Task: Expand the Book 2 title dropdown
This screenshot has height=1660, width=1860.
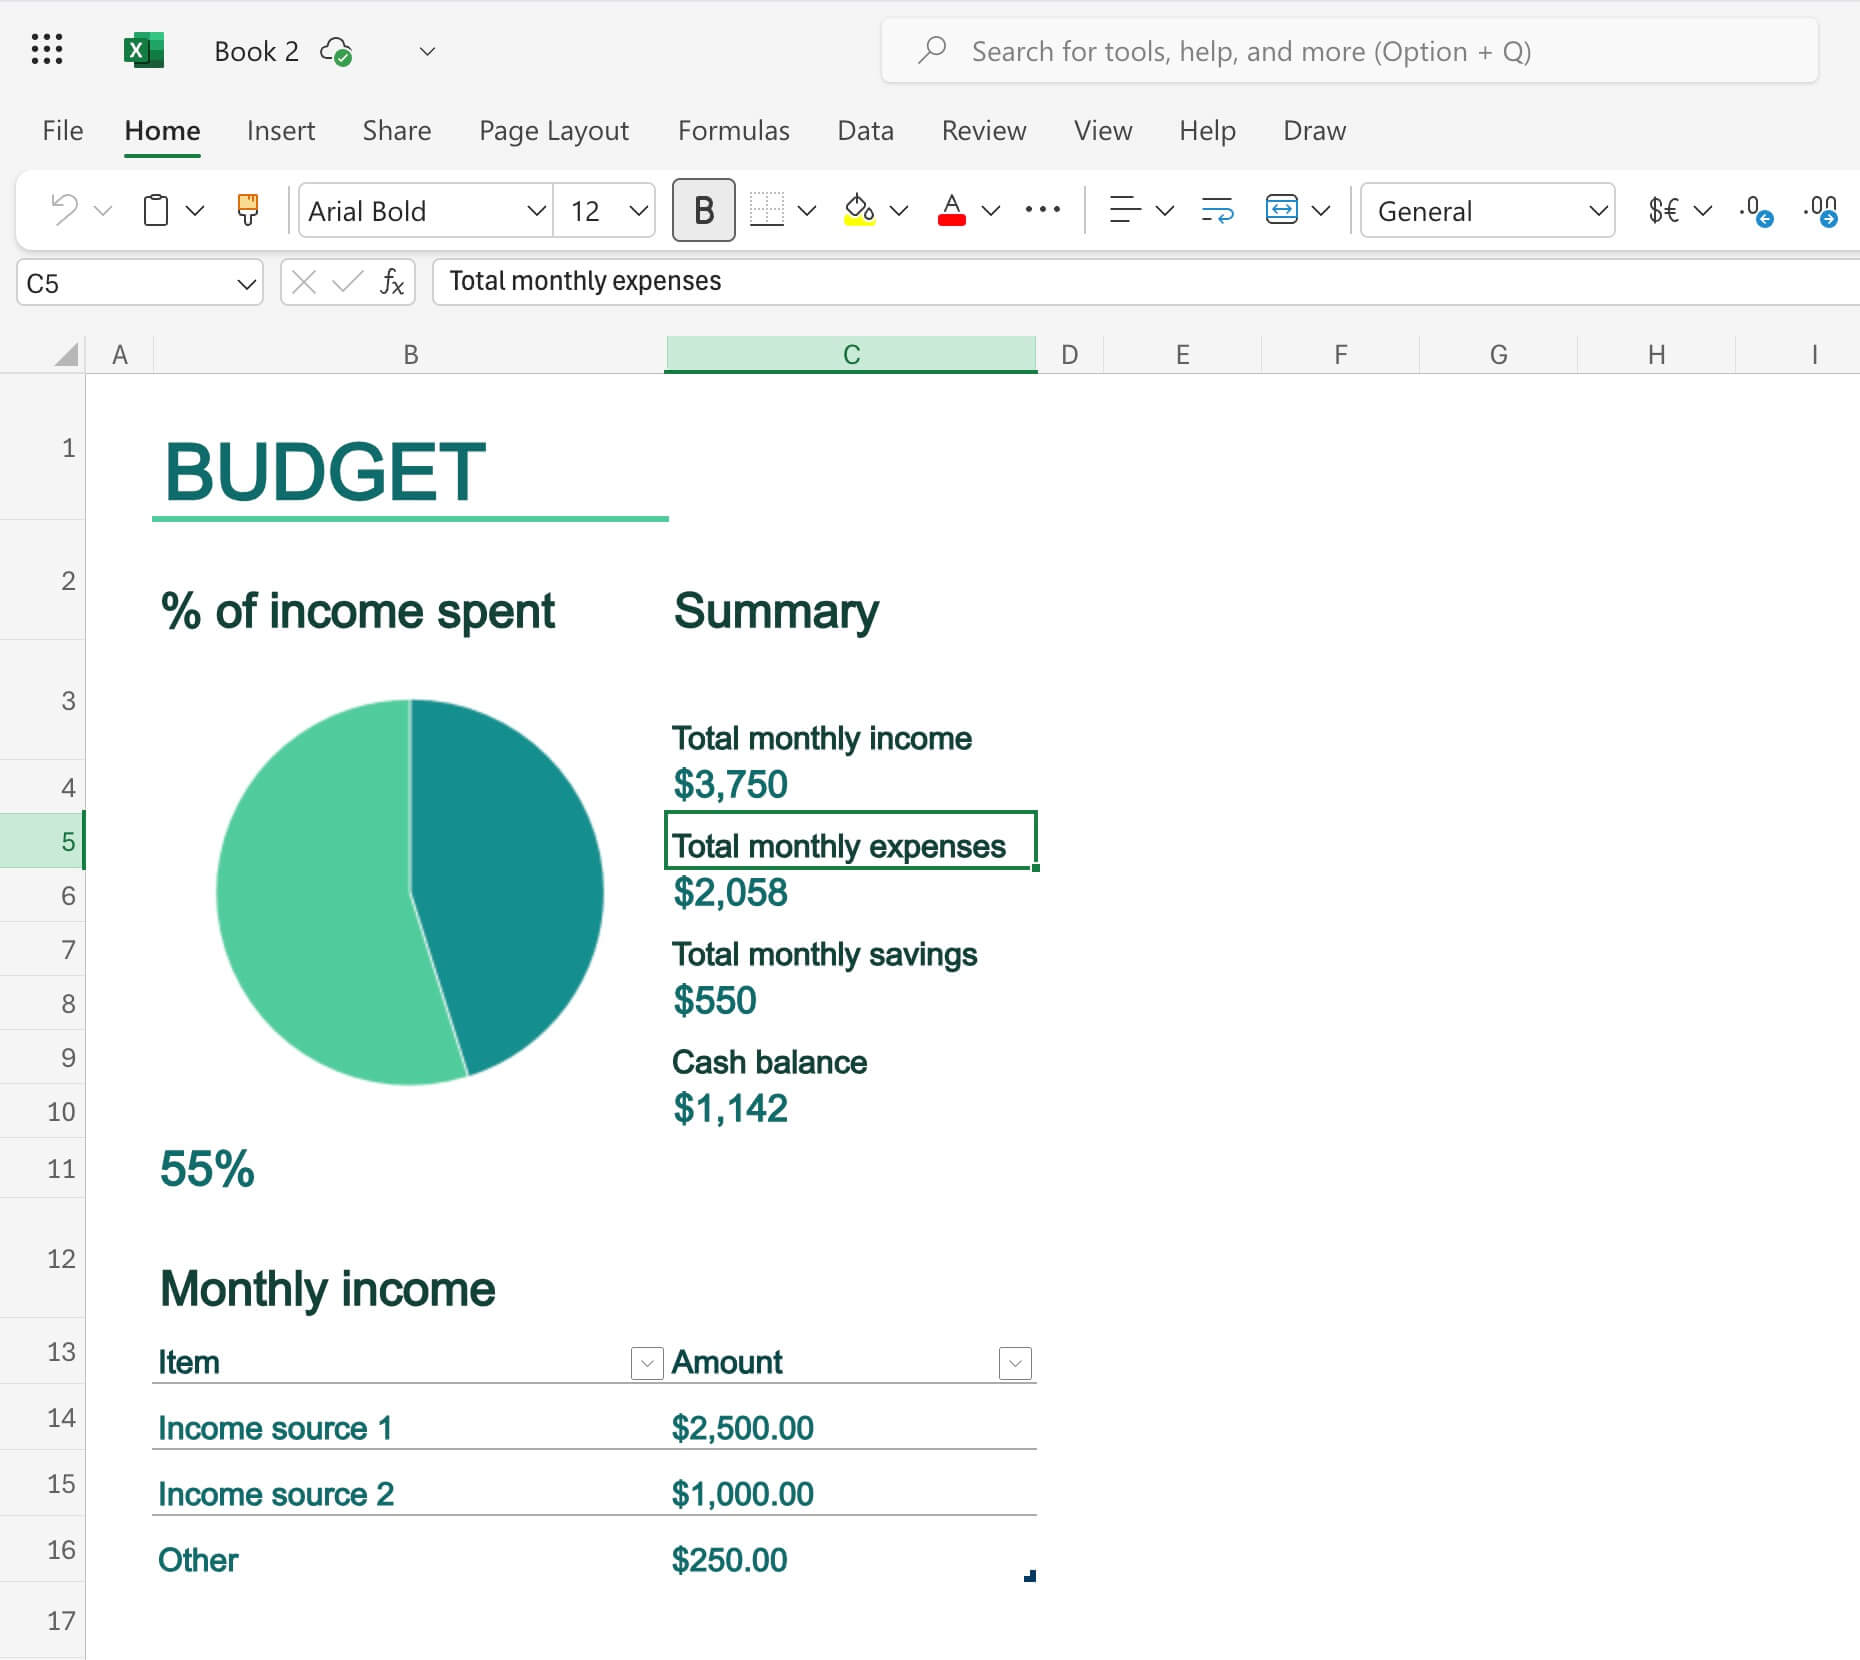Action: pyautogui.click(x=427, y=51)
